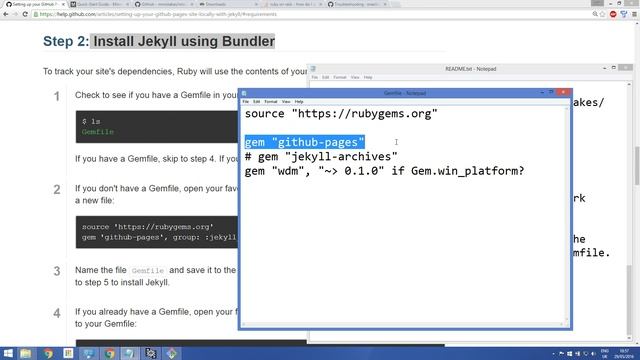The image size is (640, 360).
Task: Open Edit menu in README.txt Notepad
Action: [325, 77]
